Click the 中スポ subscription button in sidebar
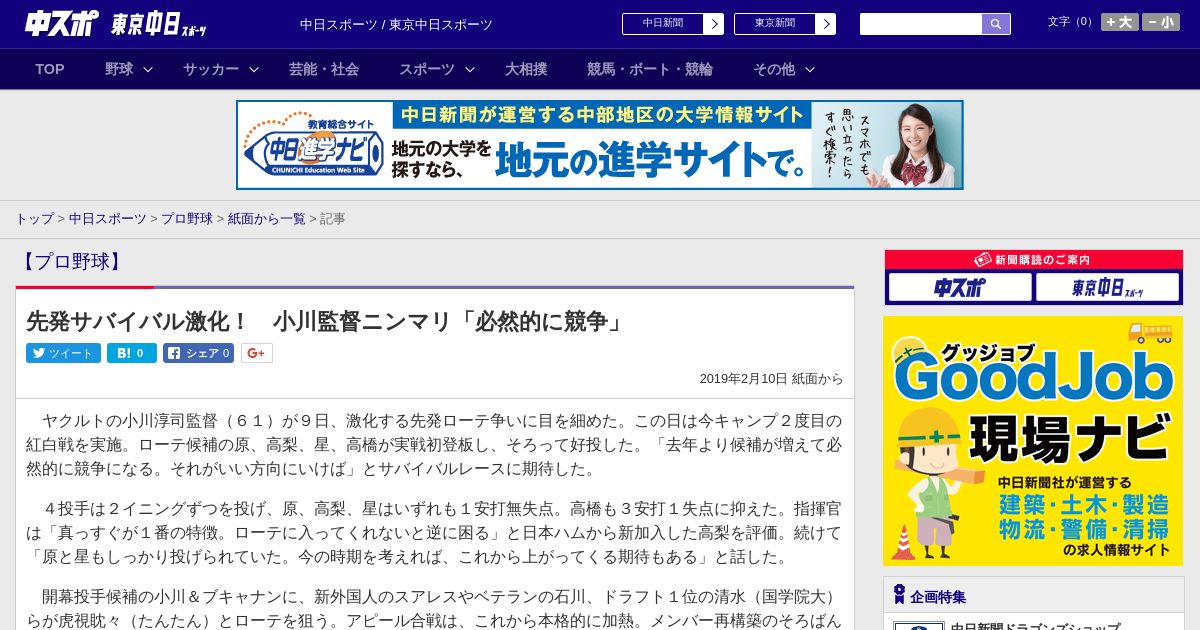 tap(960, 288)
